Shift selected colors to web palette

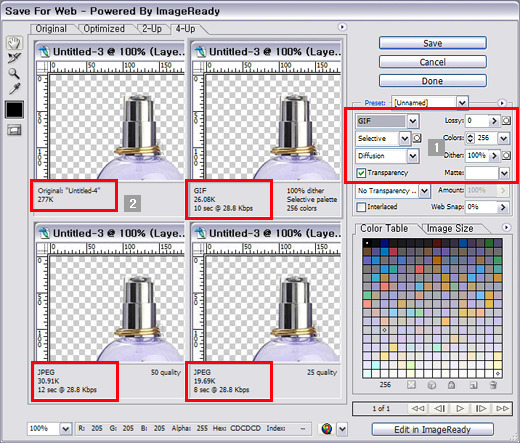pyautogui.click(x=432, y=385)
